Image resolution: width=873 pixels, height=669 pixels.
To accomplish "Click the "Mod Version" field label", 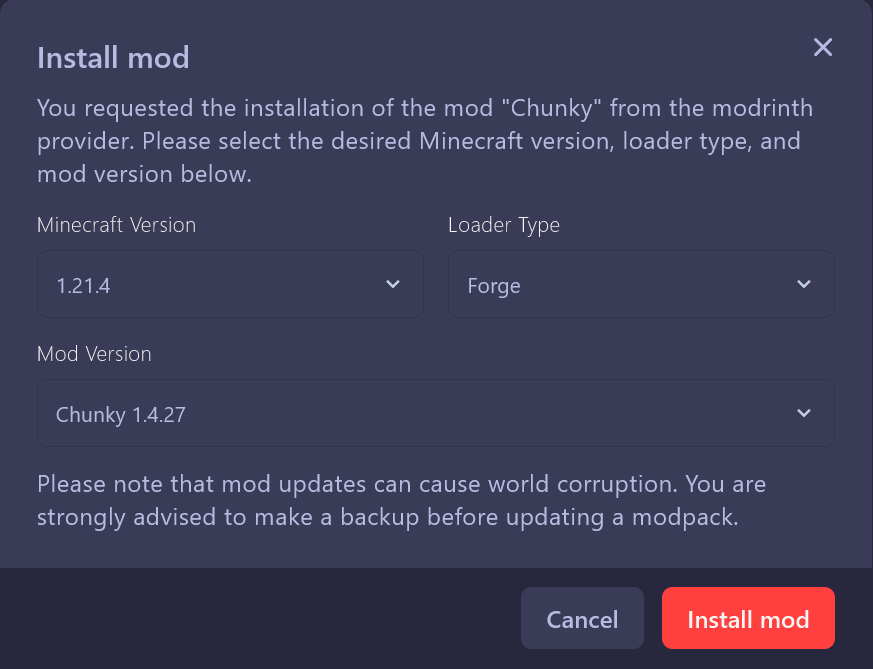I will click(94, 354).
